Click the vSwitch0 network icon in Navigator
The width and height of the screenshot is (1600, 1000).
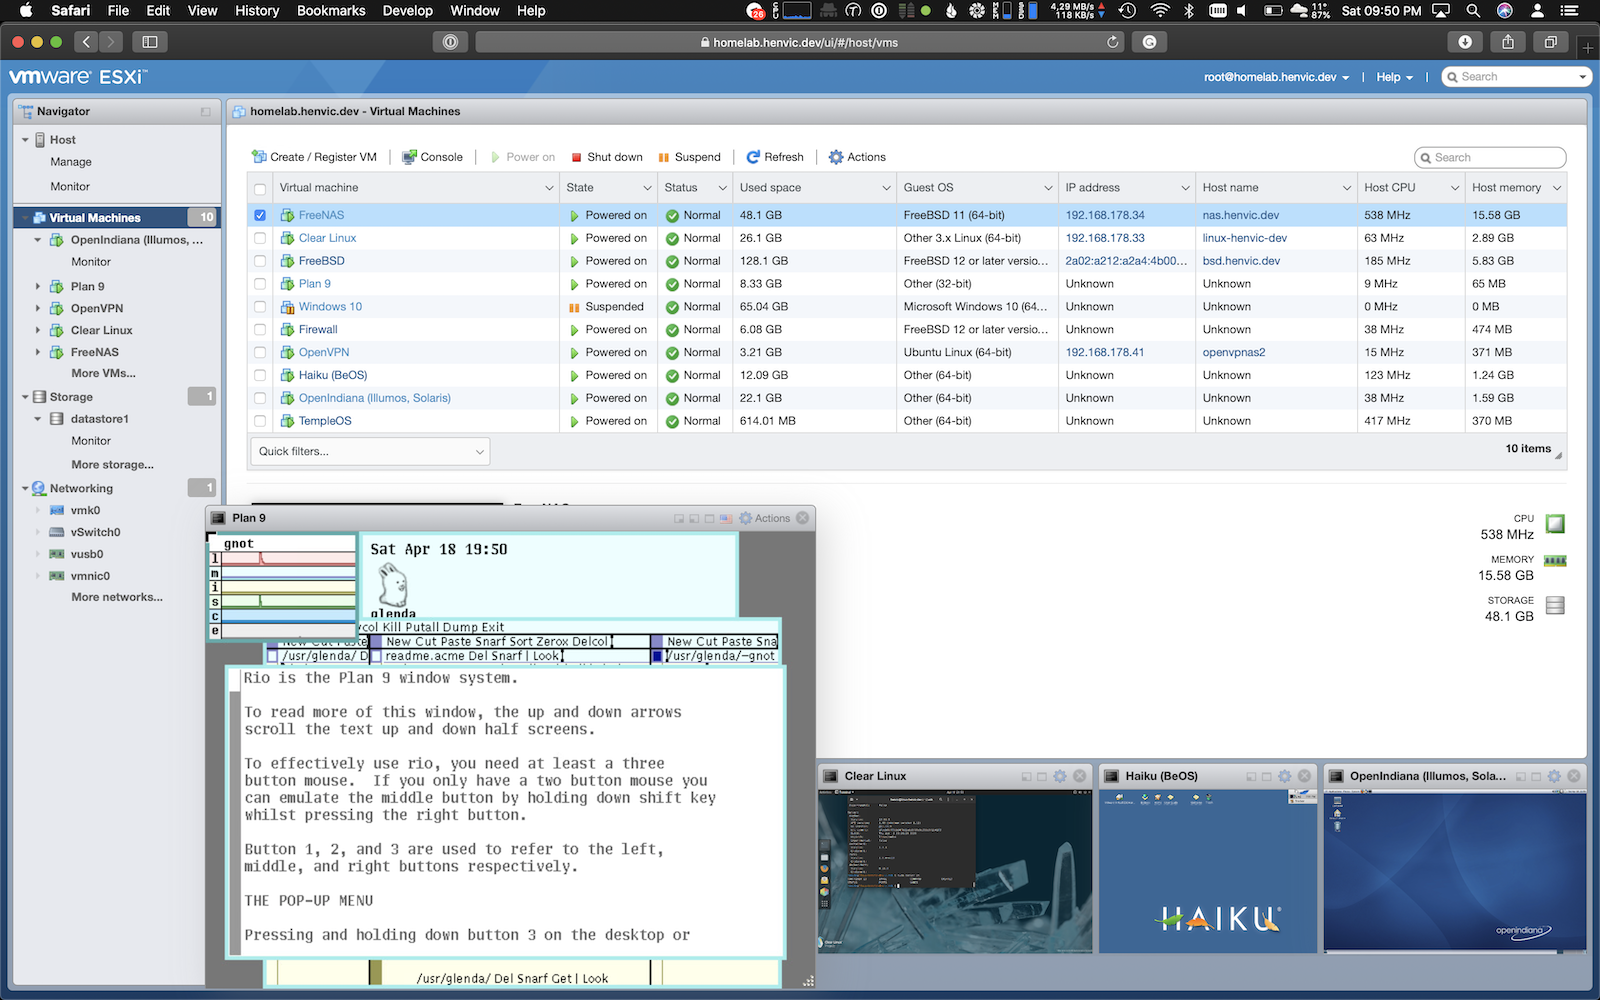57,532
